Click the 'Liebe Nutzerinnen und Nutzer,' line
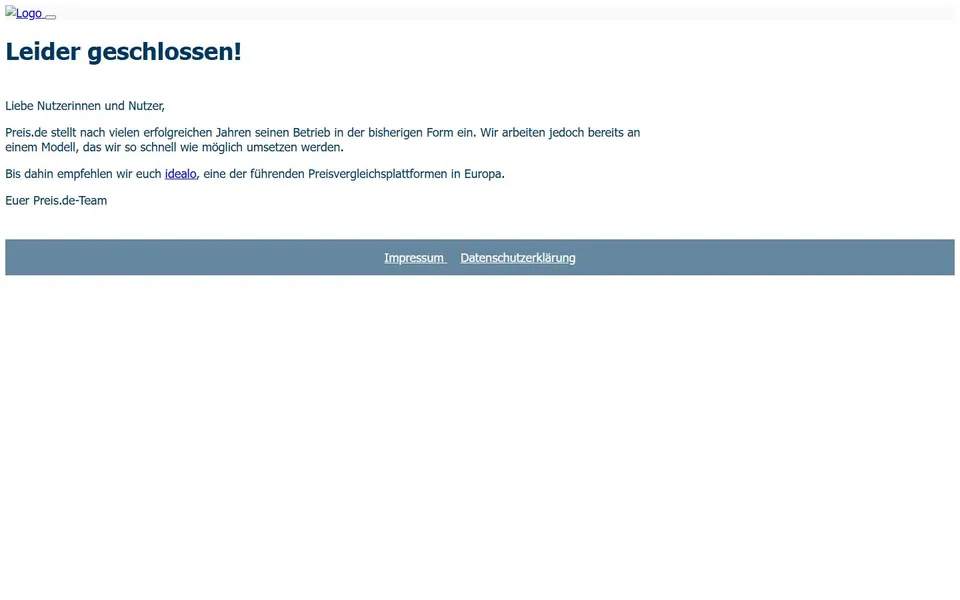 pyautogui.click(x=85, y=106)
